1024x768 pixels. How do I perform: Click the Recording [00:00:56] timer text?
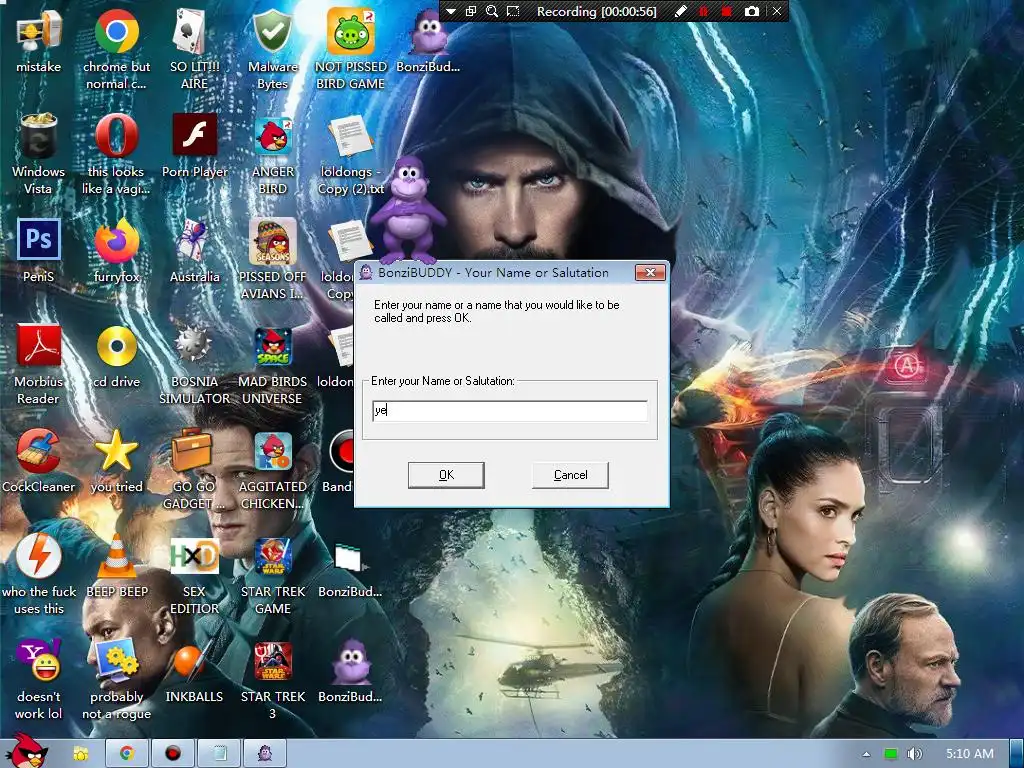point(596,12)
